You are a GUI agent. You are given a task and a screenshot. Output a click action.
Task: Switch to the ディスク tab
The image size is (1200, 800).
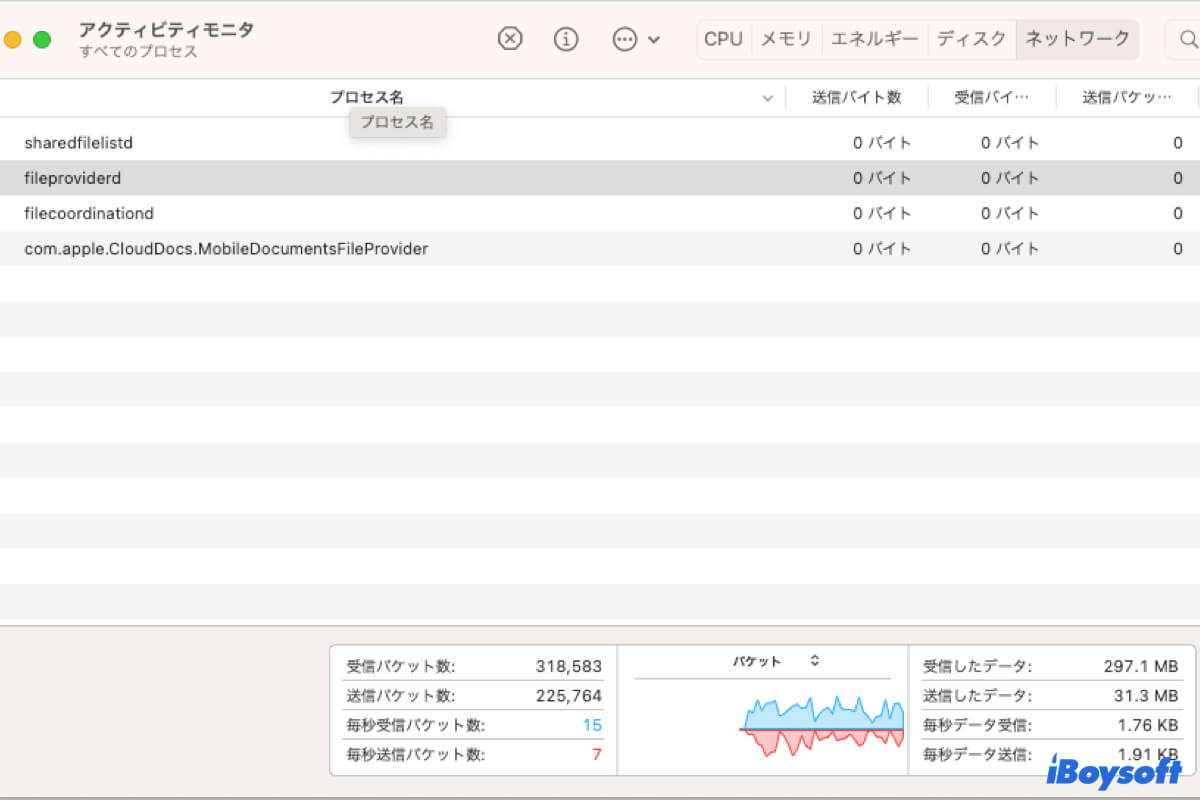tap(972, 39)
